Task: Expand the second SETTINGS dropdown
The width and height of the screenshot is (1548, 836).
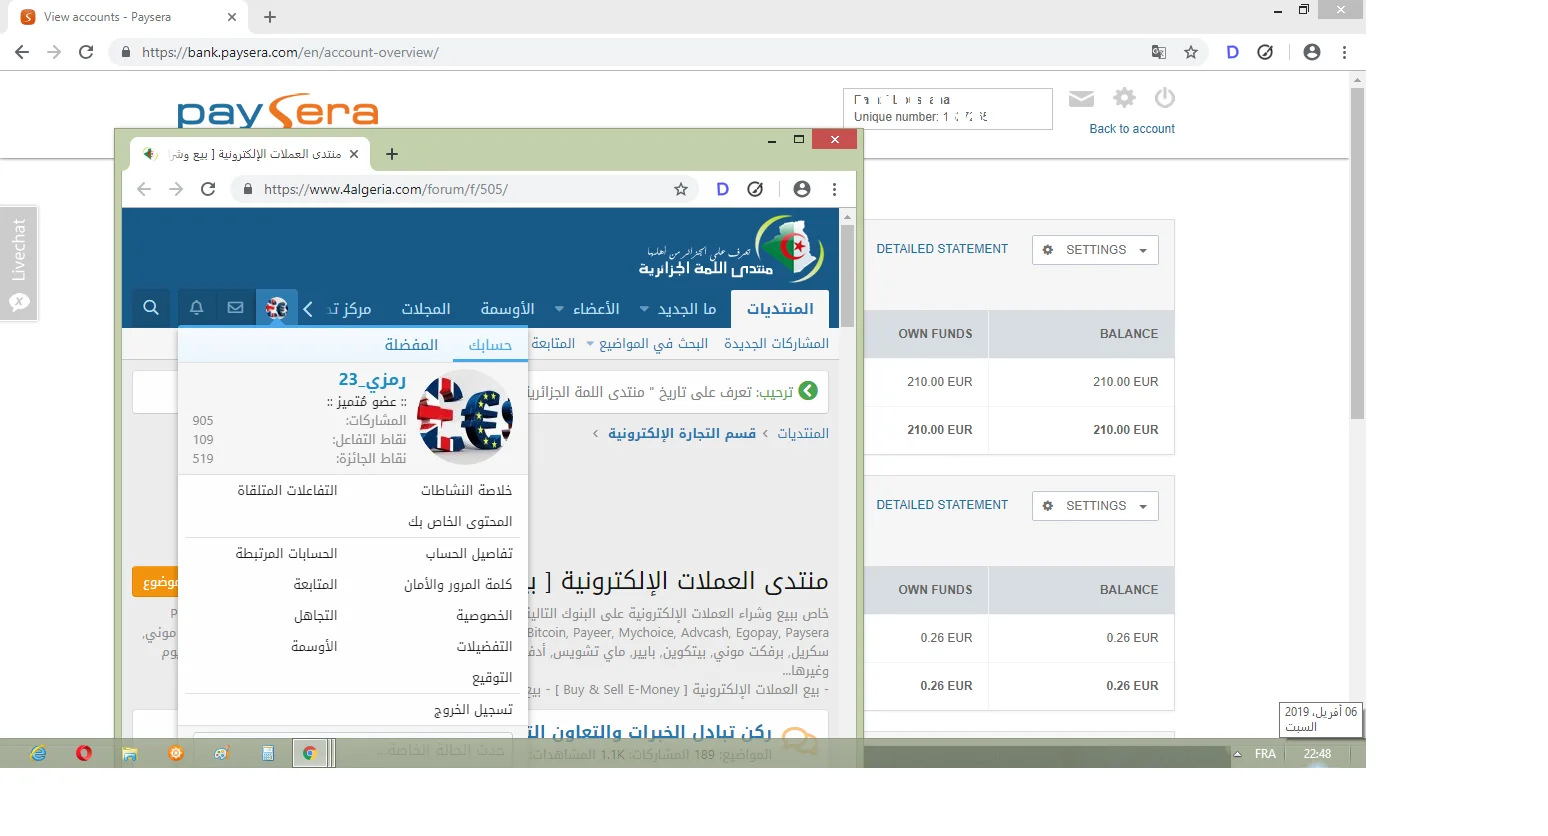Action: click(x=1095, y=506)
